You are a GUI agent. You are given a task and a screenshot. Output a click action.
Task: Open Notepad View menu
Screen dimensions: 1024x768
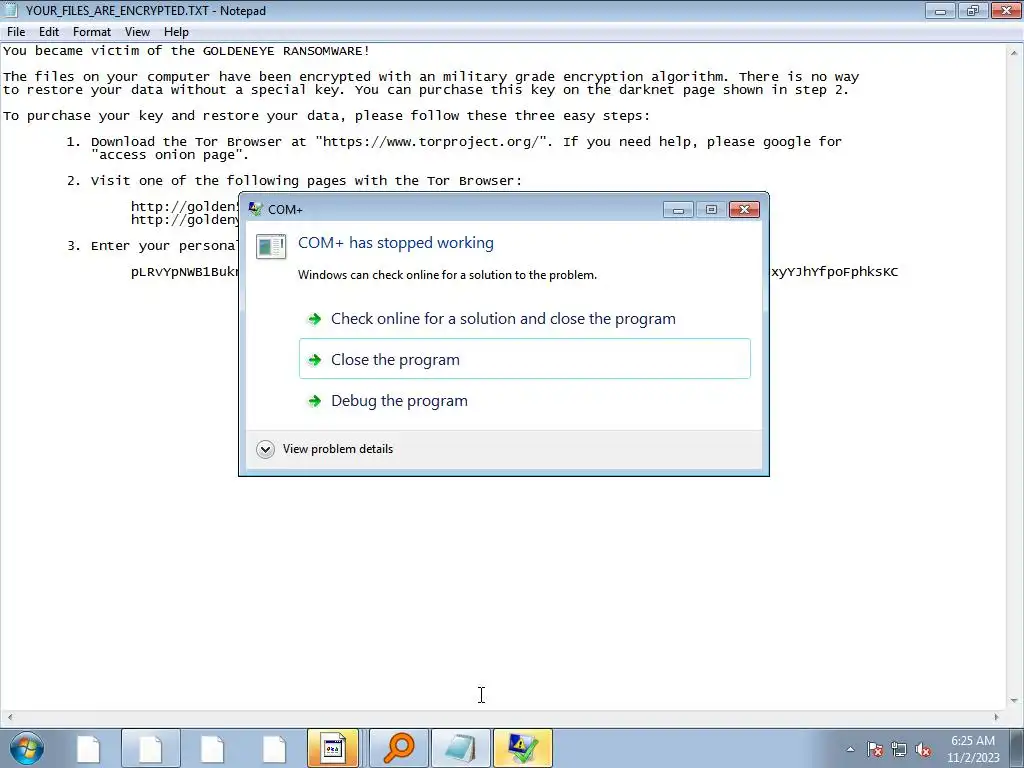click(137, 32)
